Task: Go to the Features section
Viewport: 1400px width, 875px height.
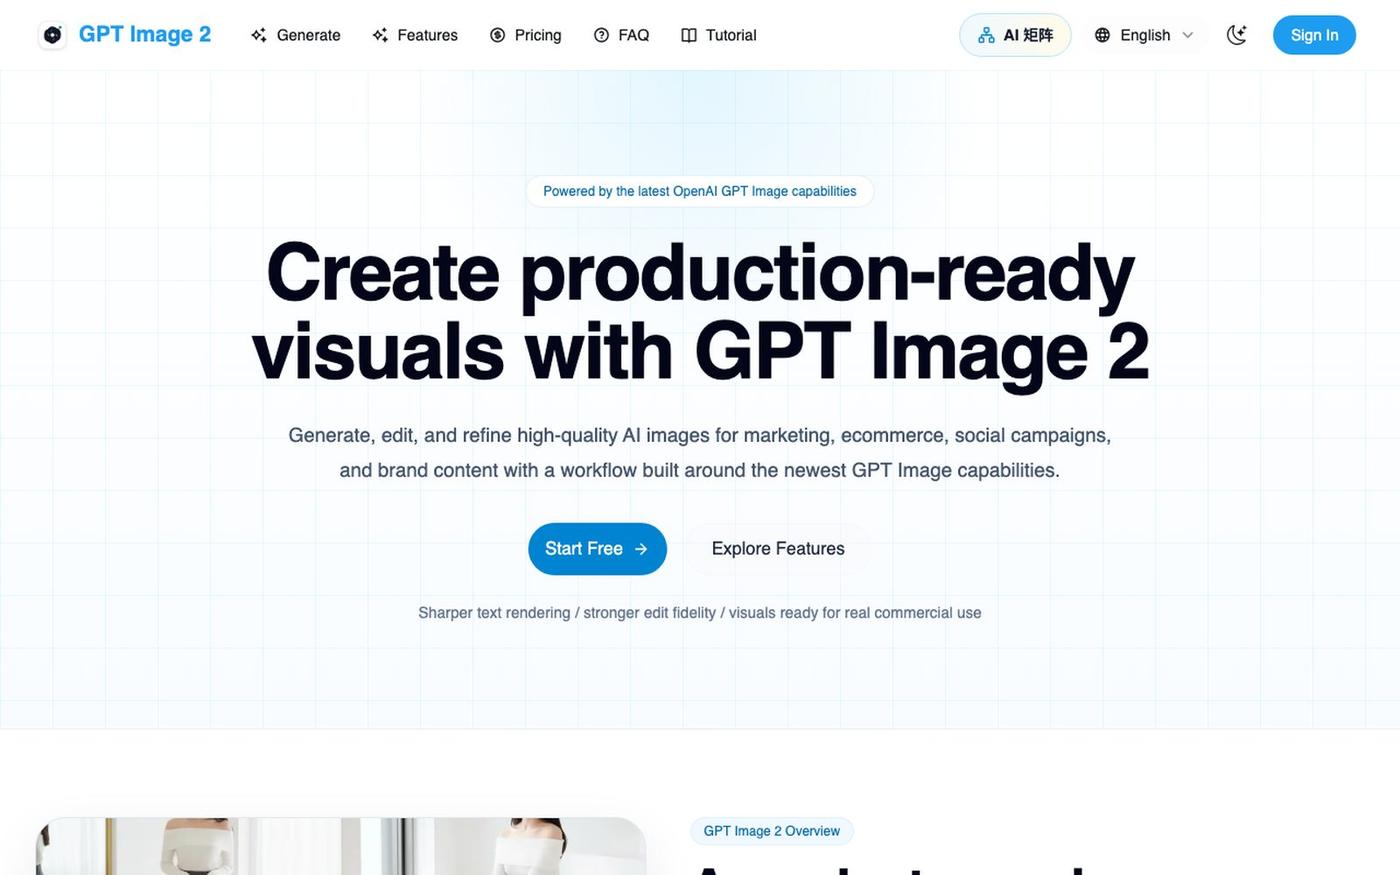Action: (x=415, y=35)
